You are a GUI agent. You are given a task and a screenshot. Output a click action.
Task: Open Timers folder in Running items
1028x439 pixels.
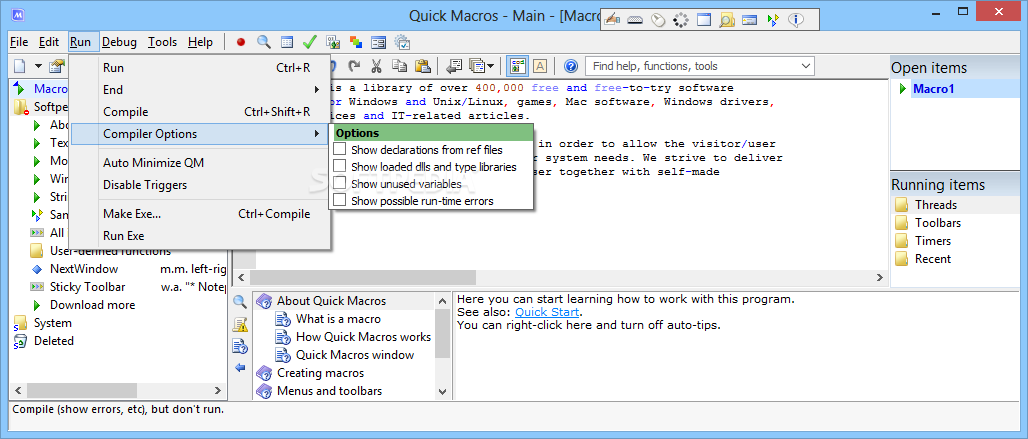coord(933,240)
